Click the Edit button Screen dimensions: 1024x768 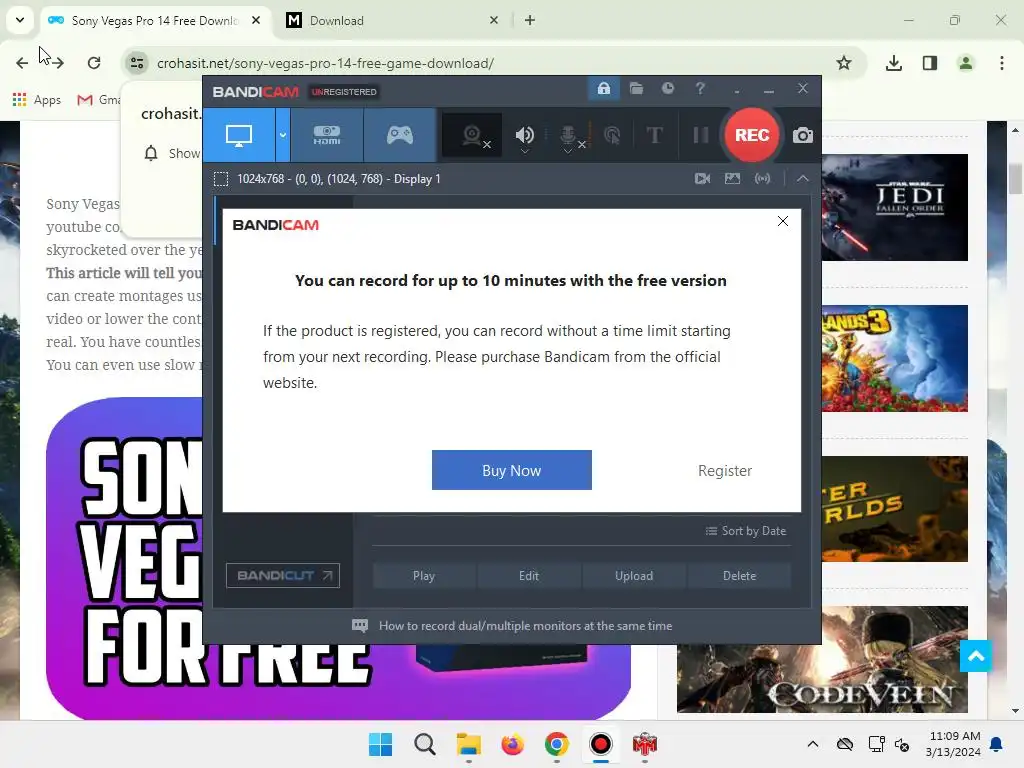(529, 575)
